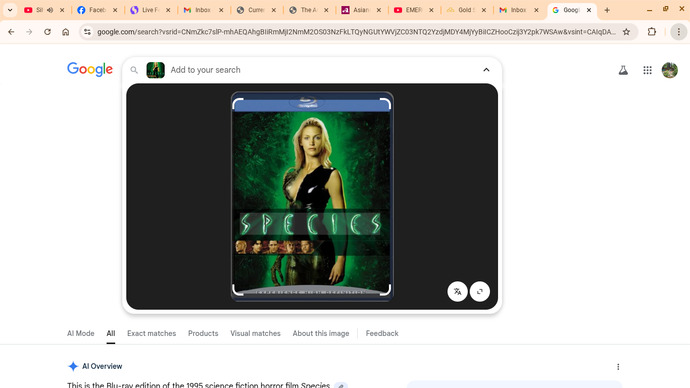Open the Google apps grid
Image resolution: width=690 pixels, height=388 pixels.
647,70
